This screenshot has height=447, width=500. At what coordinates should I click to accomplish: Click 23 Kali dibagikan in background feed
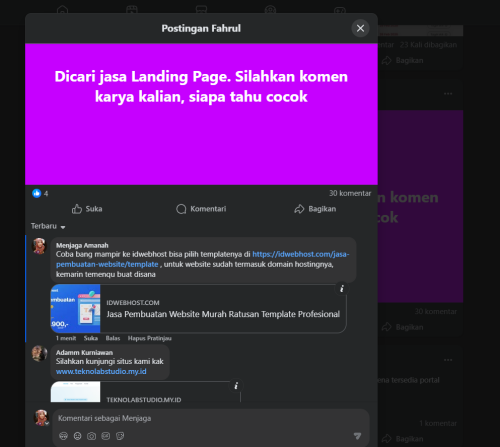pos(428,45)
